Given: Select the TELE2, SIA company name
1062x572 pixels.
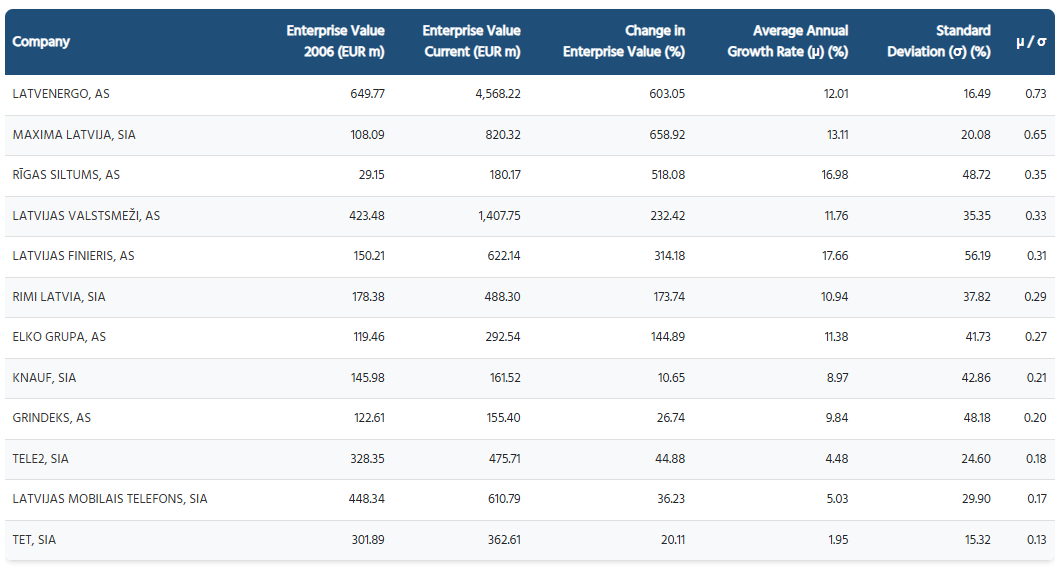Looking at the screenshot, I should [41, 459].
